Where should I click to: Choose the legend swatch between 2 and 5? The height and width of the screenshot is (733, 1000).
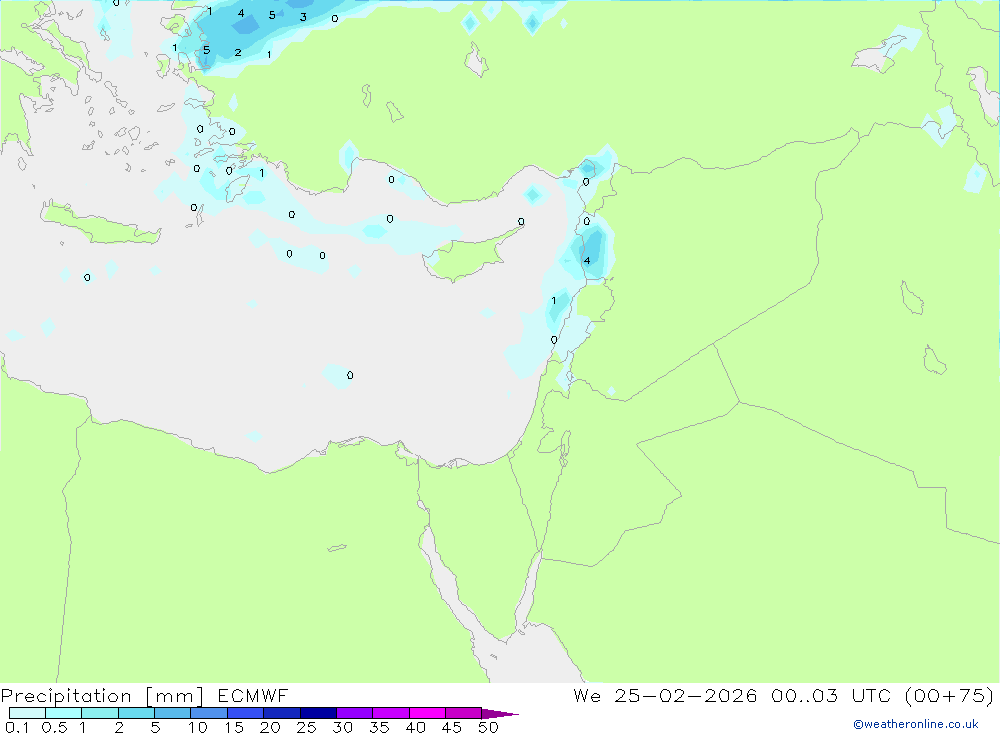coord(136,713)
